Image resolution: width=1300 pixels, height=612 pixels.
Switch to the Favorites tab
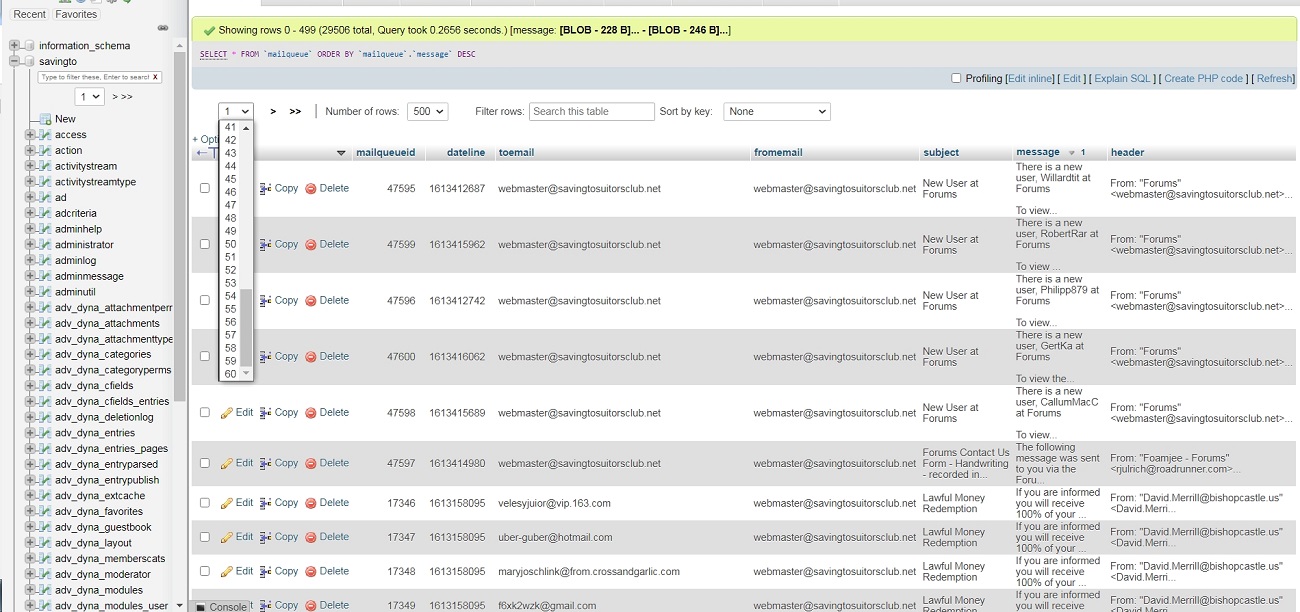point(76,14)
